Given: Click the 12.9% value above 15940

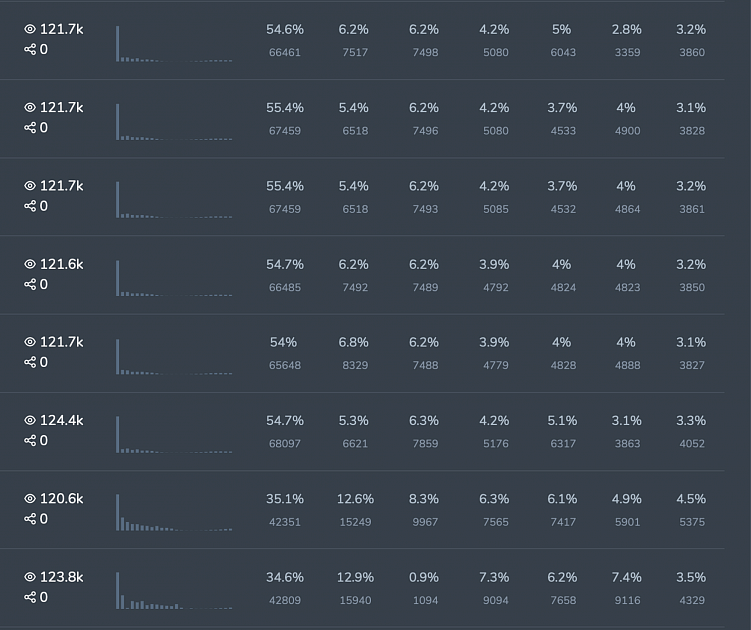Looking at the screenshot, I should click(355, 577).
